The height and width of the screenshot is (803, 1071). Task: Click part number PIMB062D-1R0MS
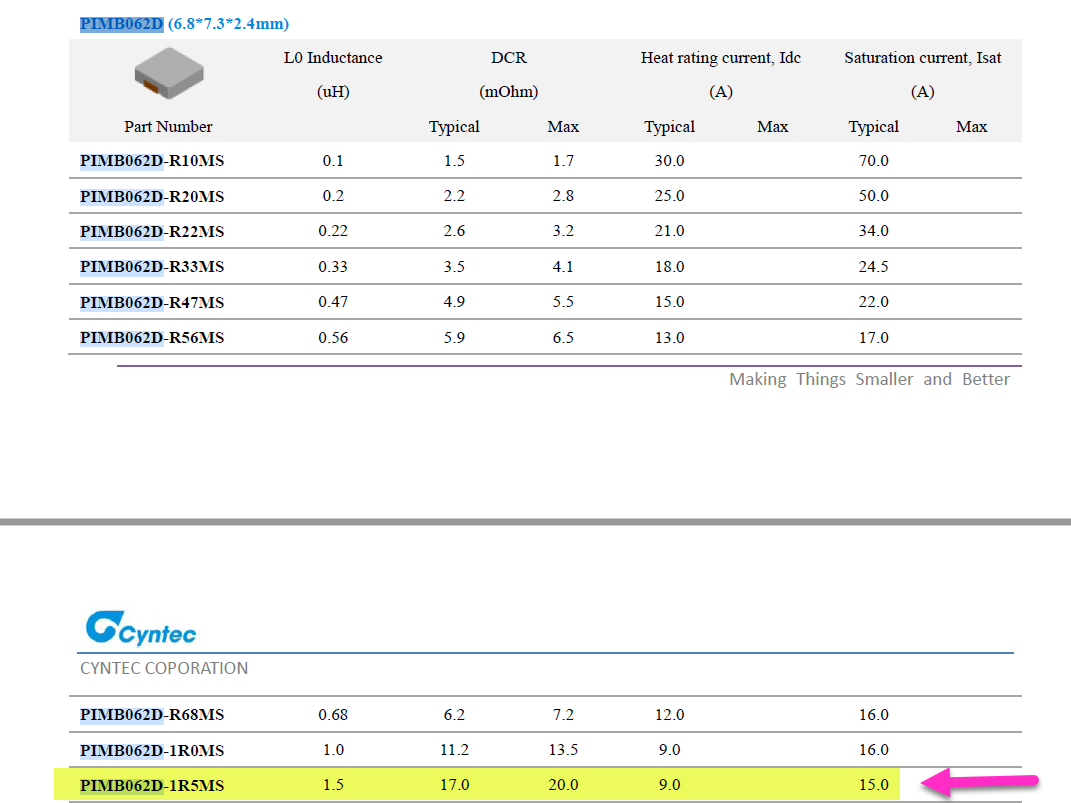pos(152,750)
